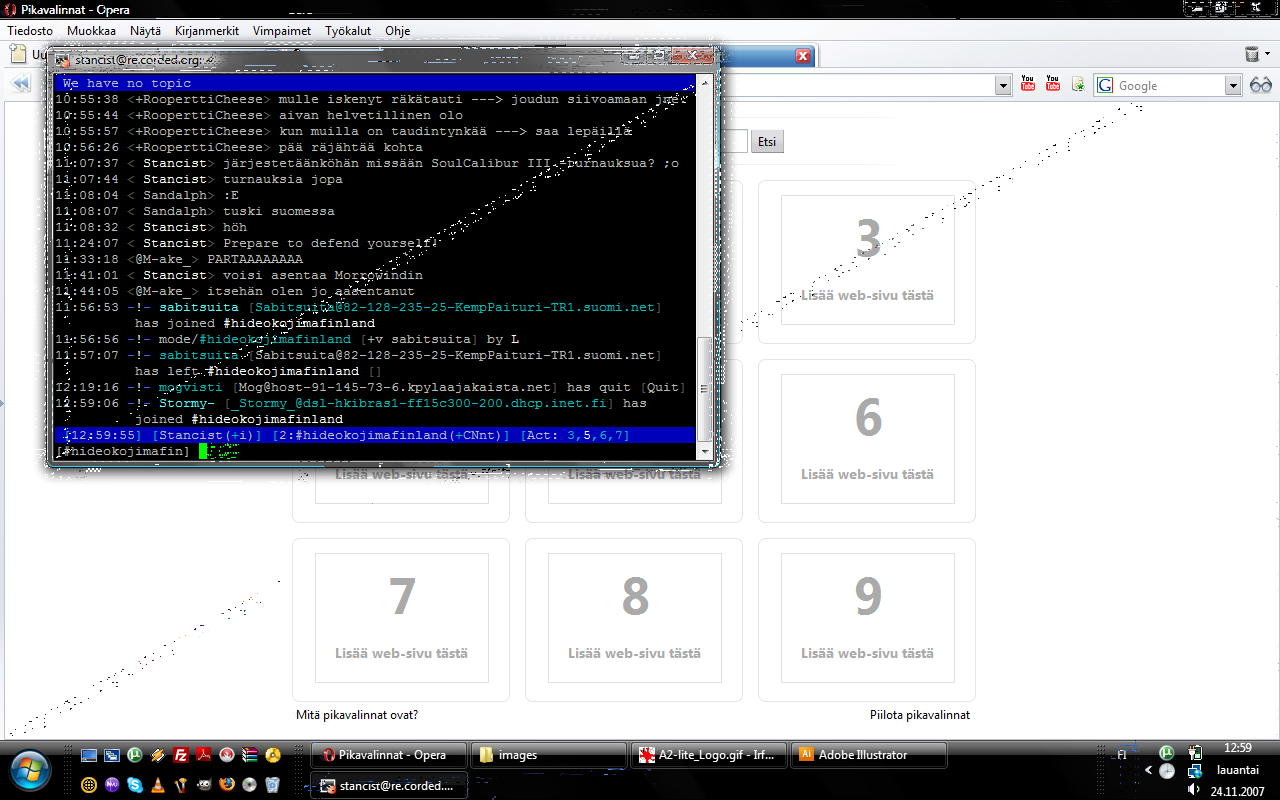Launch FileZilla from quick launch
Image resolution: width=1280 pixels, height=800 pixels.
[x=182, y=755]
